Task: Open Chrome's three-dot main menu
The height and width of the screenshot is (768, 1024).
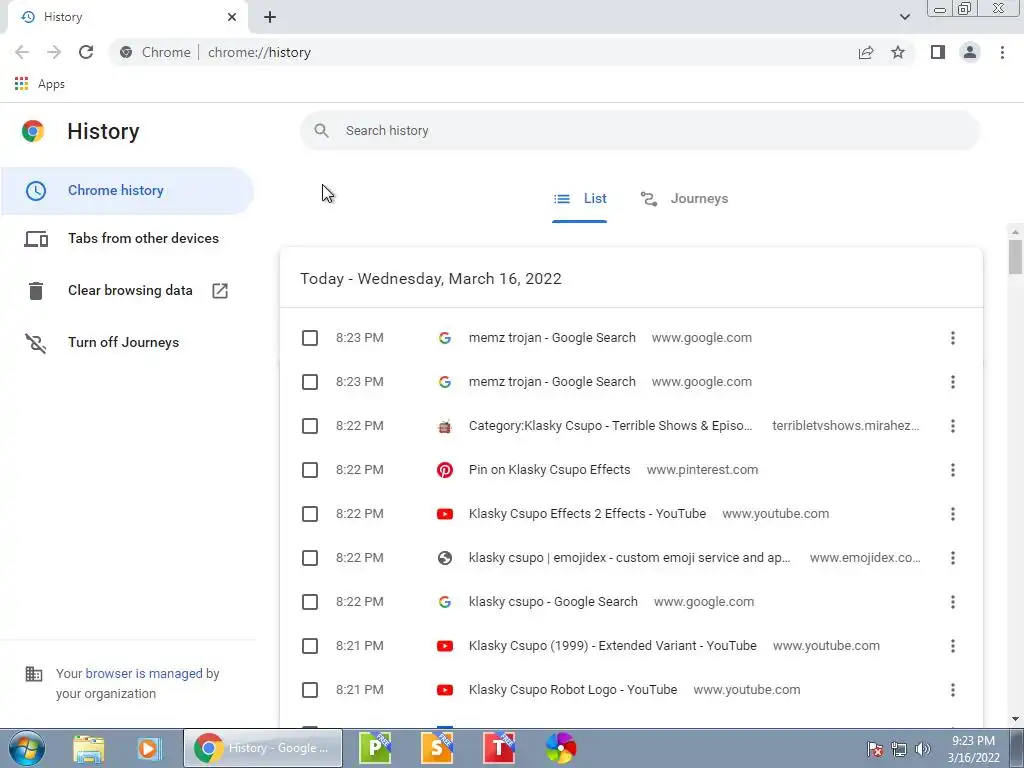Action: coord(1002,52)
